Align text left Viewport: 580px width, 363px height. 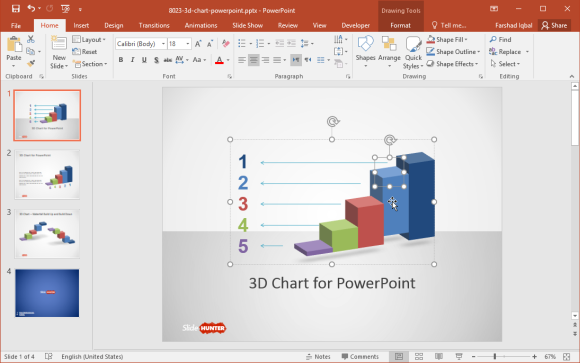pyautogui.click(x=242, y=60)
